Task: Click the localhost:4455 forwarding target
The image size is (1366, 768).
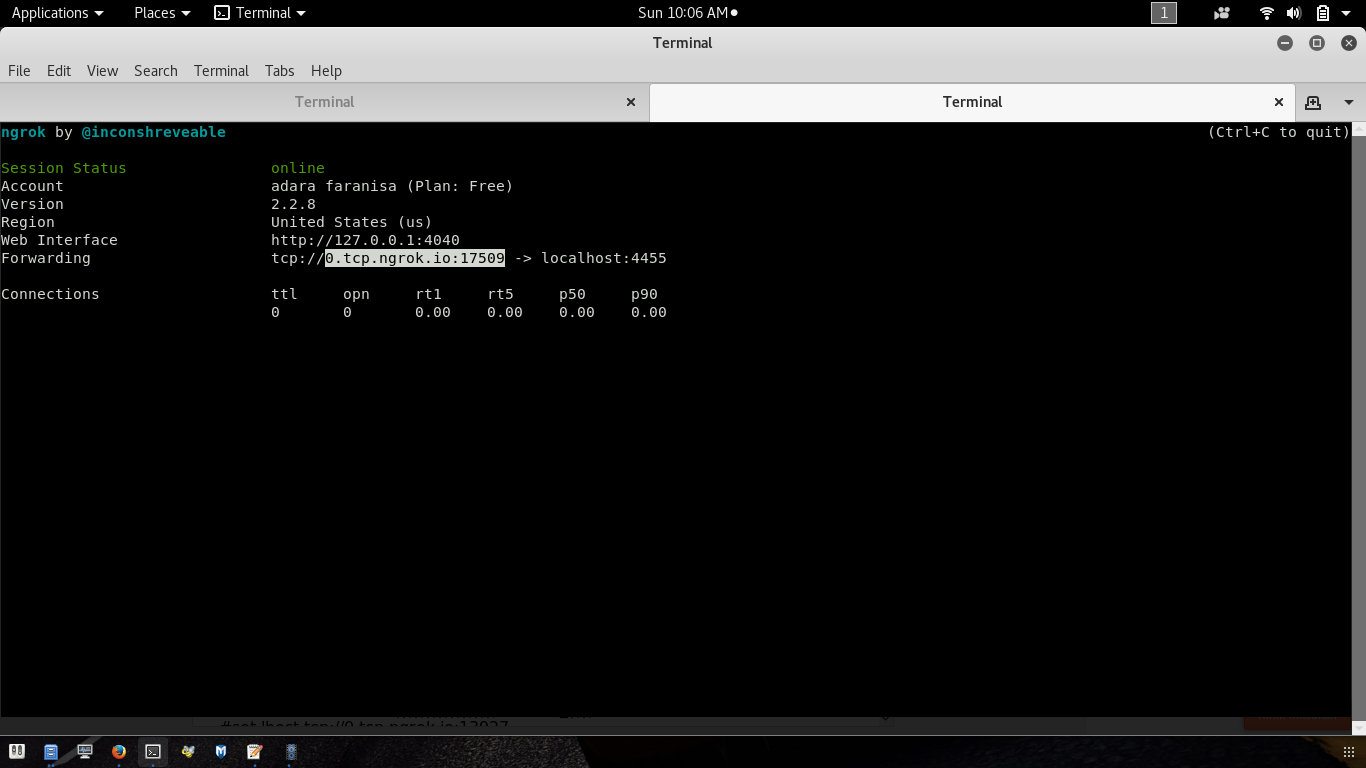Action: click(x=604, y=258)
